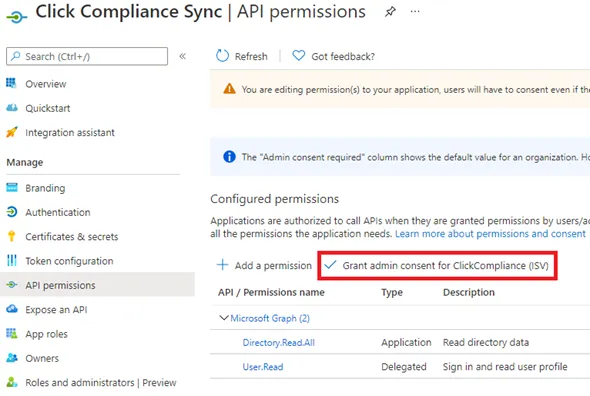Click the Token configuration bars icon
Screen dimensions: 590x396
click(12, 260)
